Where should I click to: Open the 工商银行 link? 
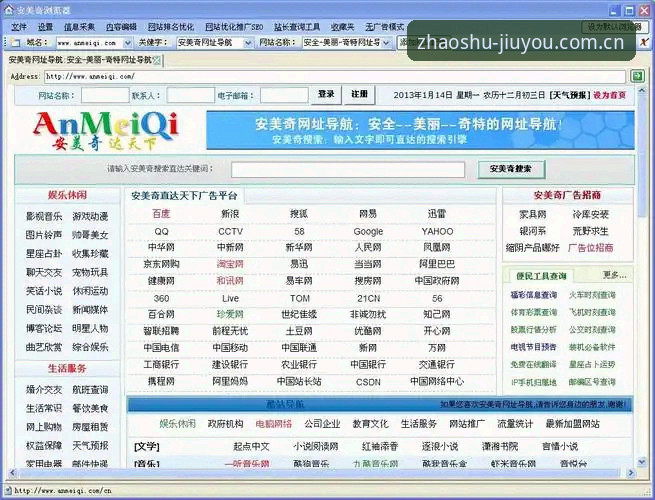pyautogui.click(x=161, y=364)
